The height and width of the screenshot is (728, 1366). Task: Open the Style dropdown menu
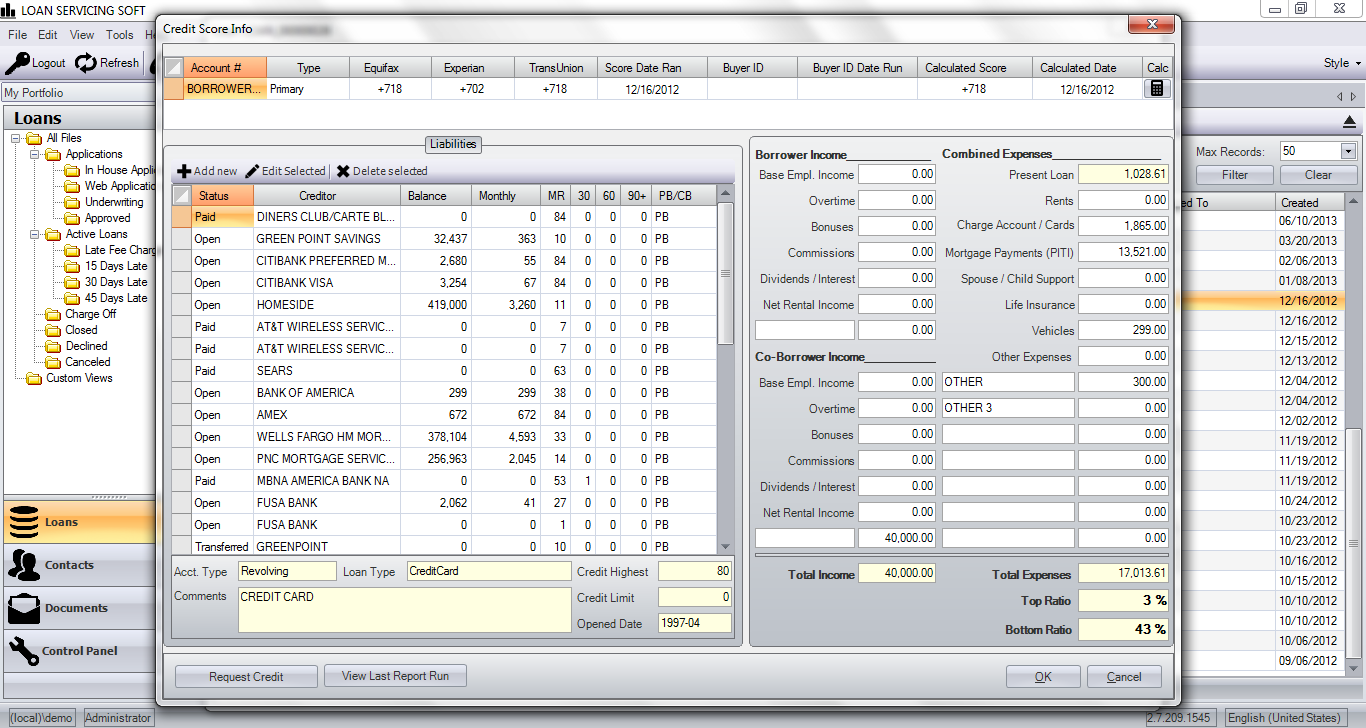pyautogui.click(x=1342, y=63)
